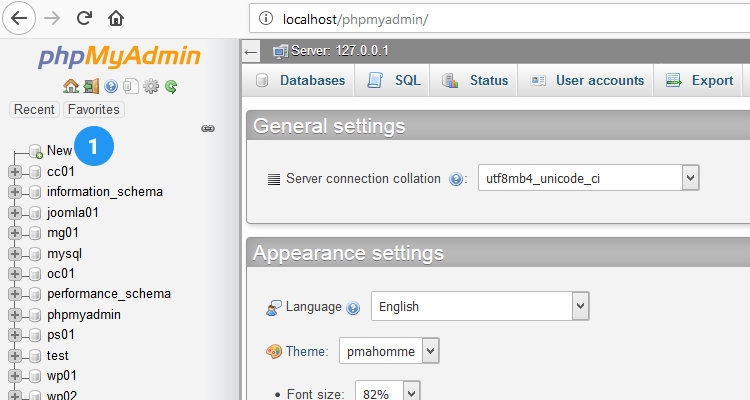Switch to the User accounts tab
The image size is (750, 400).
[x=586, y=80]
